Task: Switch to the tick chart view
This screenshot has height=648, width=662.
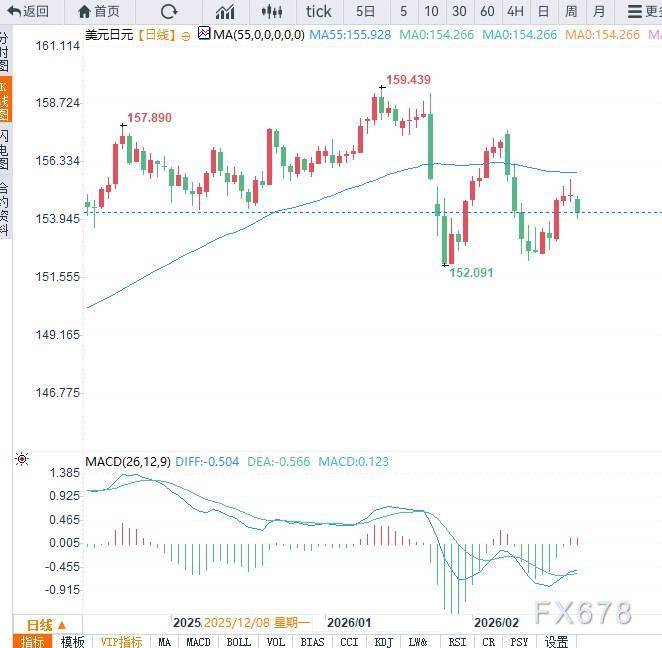Action: 318,11
